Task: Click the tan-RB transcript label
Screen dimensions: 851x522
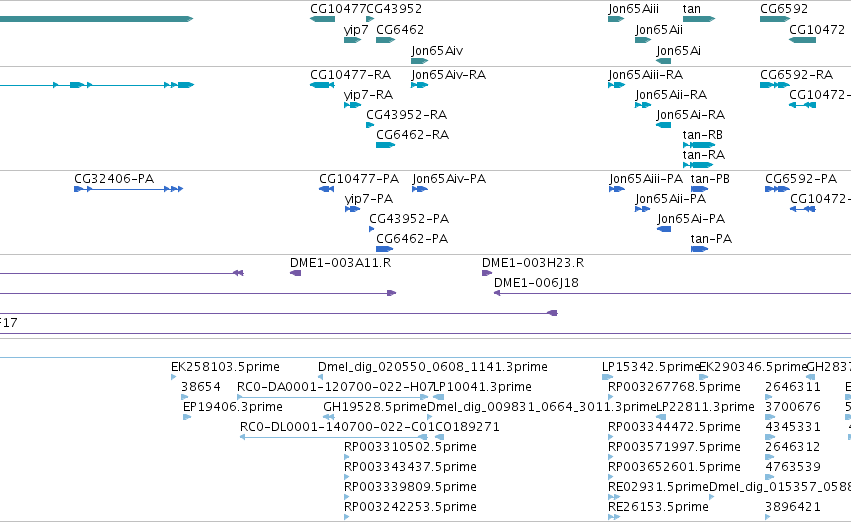Action: (703, 135)
